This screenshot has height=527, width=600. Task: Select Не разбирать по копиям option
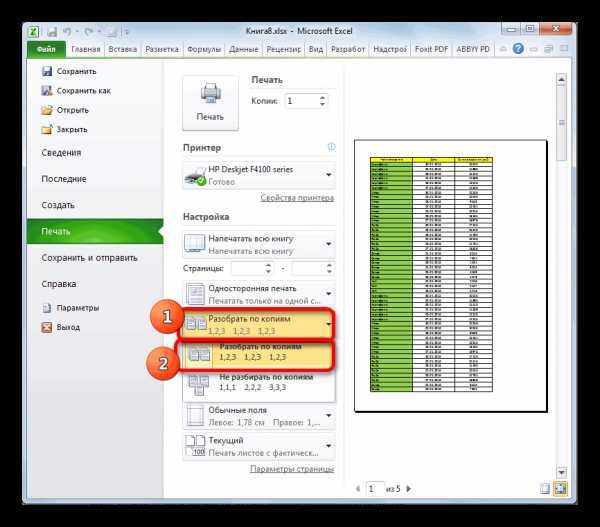pyautogui.click(x=259, y=386)
